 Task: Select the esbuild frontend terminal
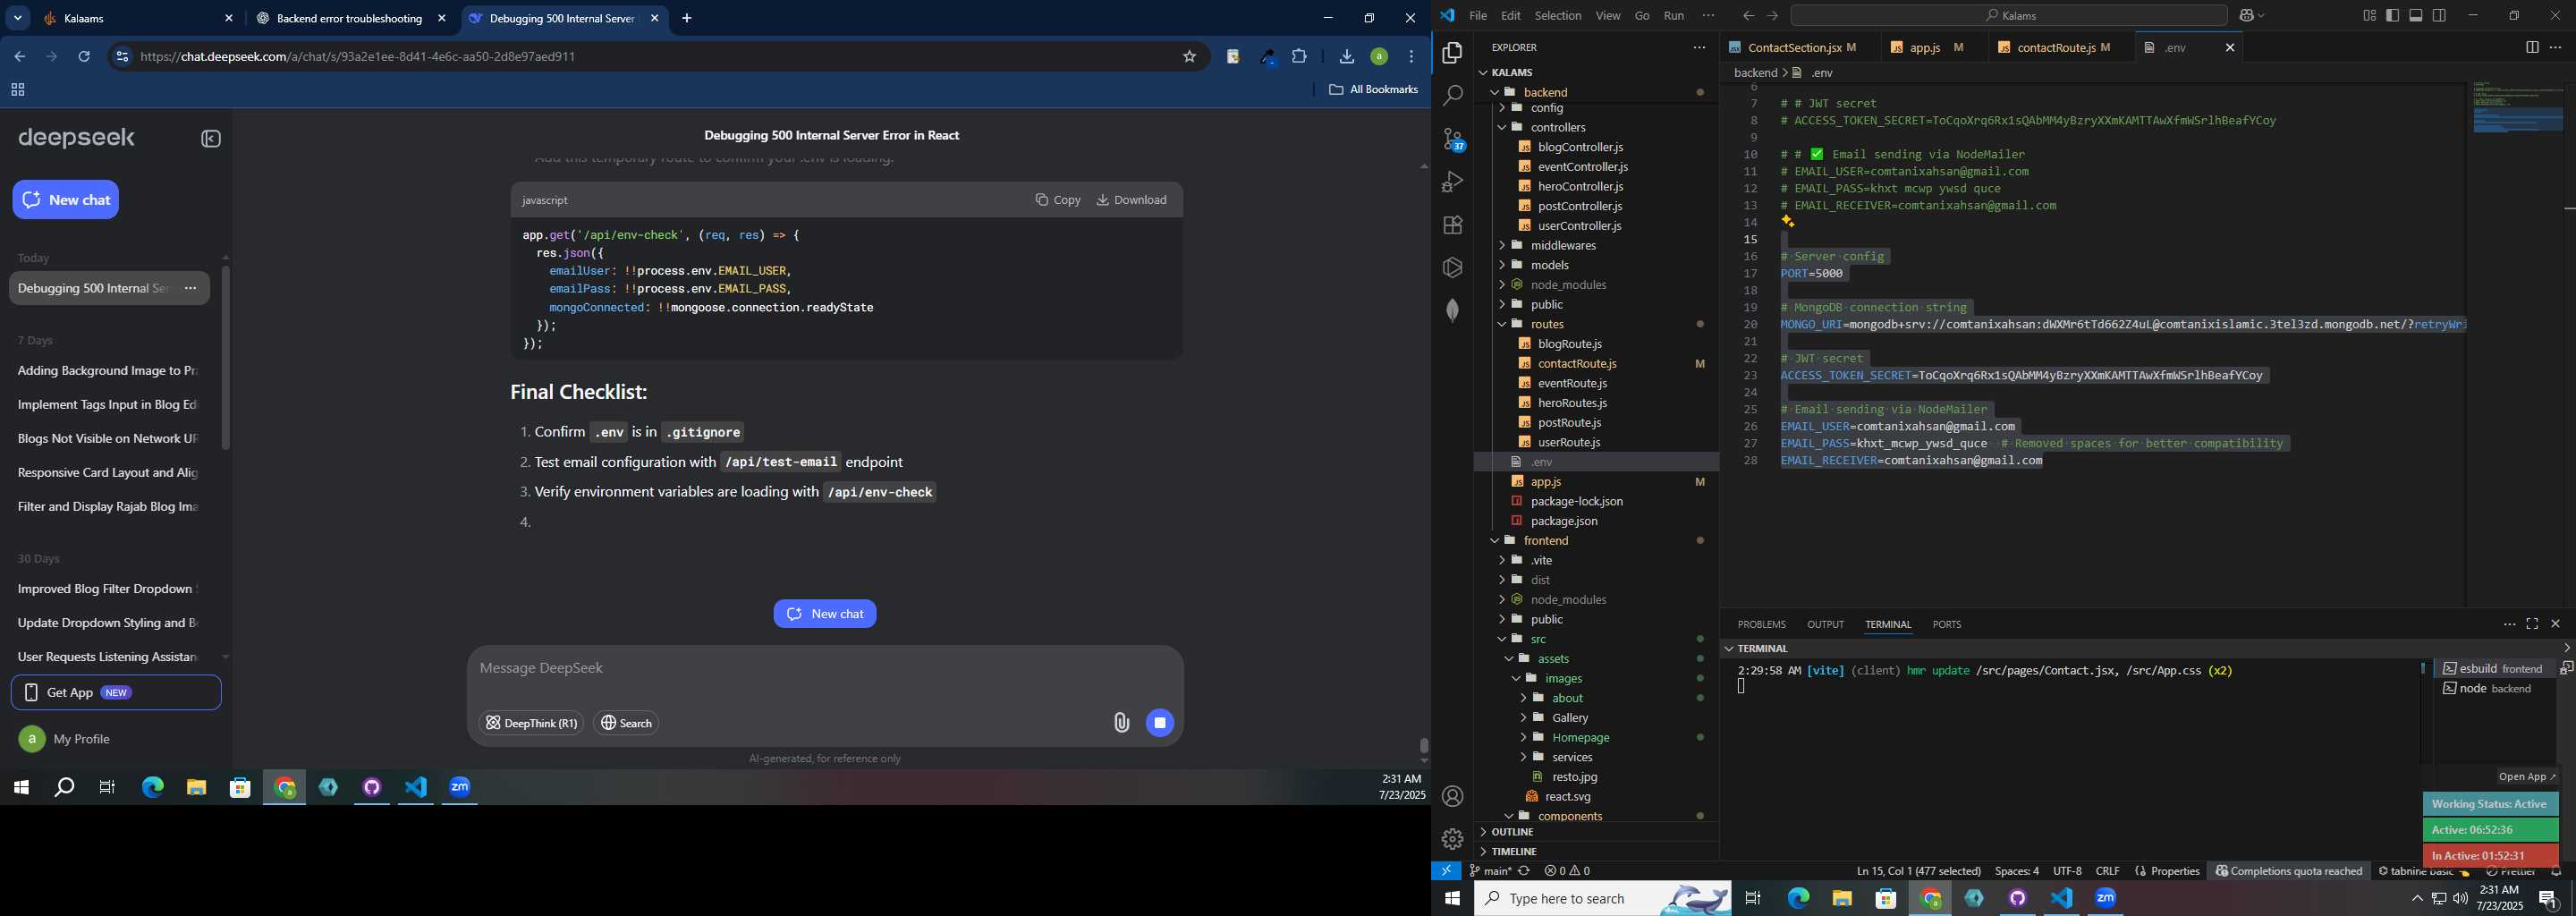(x=2493, y=668)
